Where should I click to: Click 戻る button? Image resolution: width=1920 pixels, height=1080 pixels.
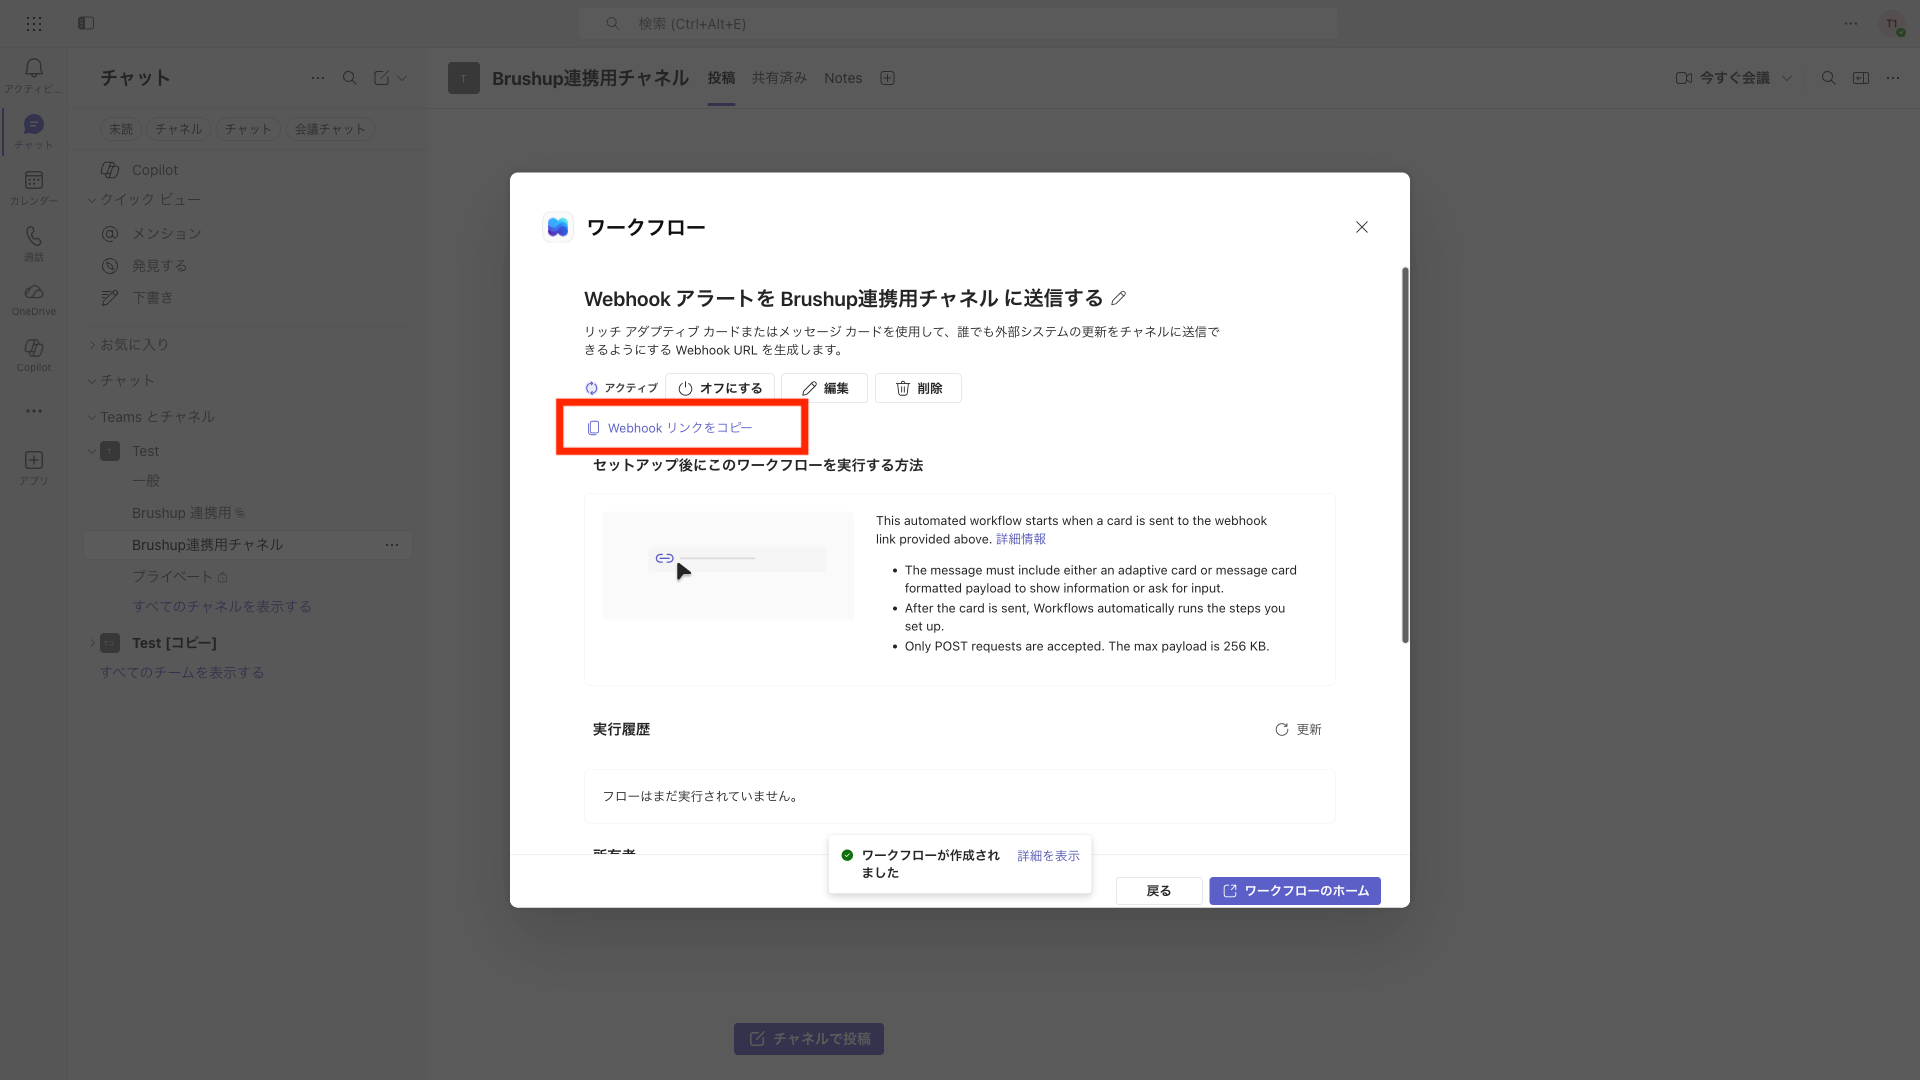point(1159,891)
